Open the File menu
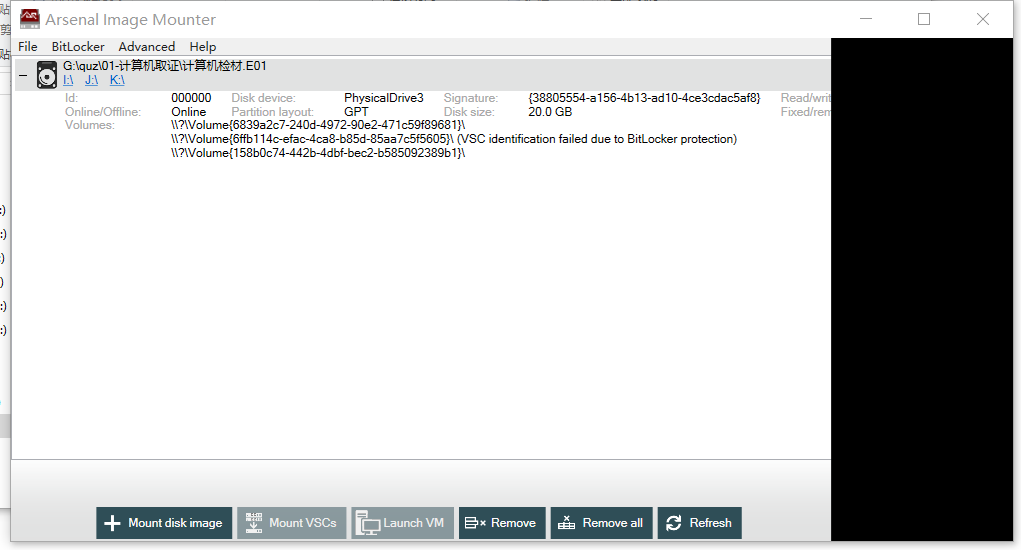 coord(28,47)
